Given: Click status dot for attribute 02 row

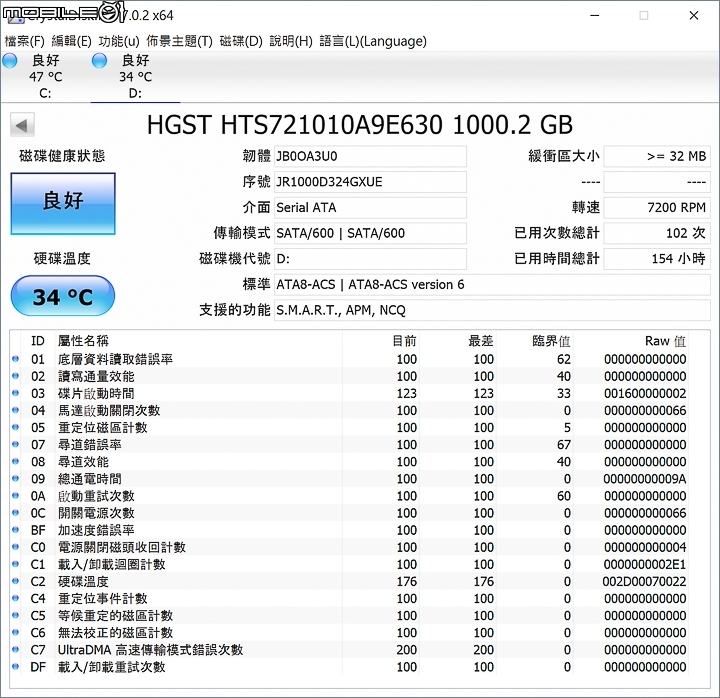Looking at the screenshot, I should click(15, 376).
